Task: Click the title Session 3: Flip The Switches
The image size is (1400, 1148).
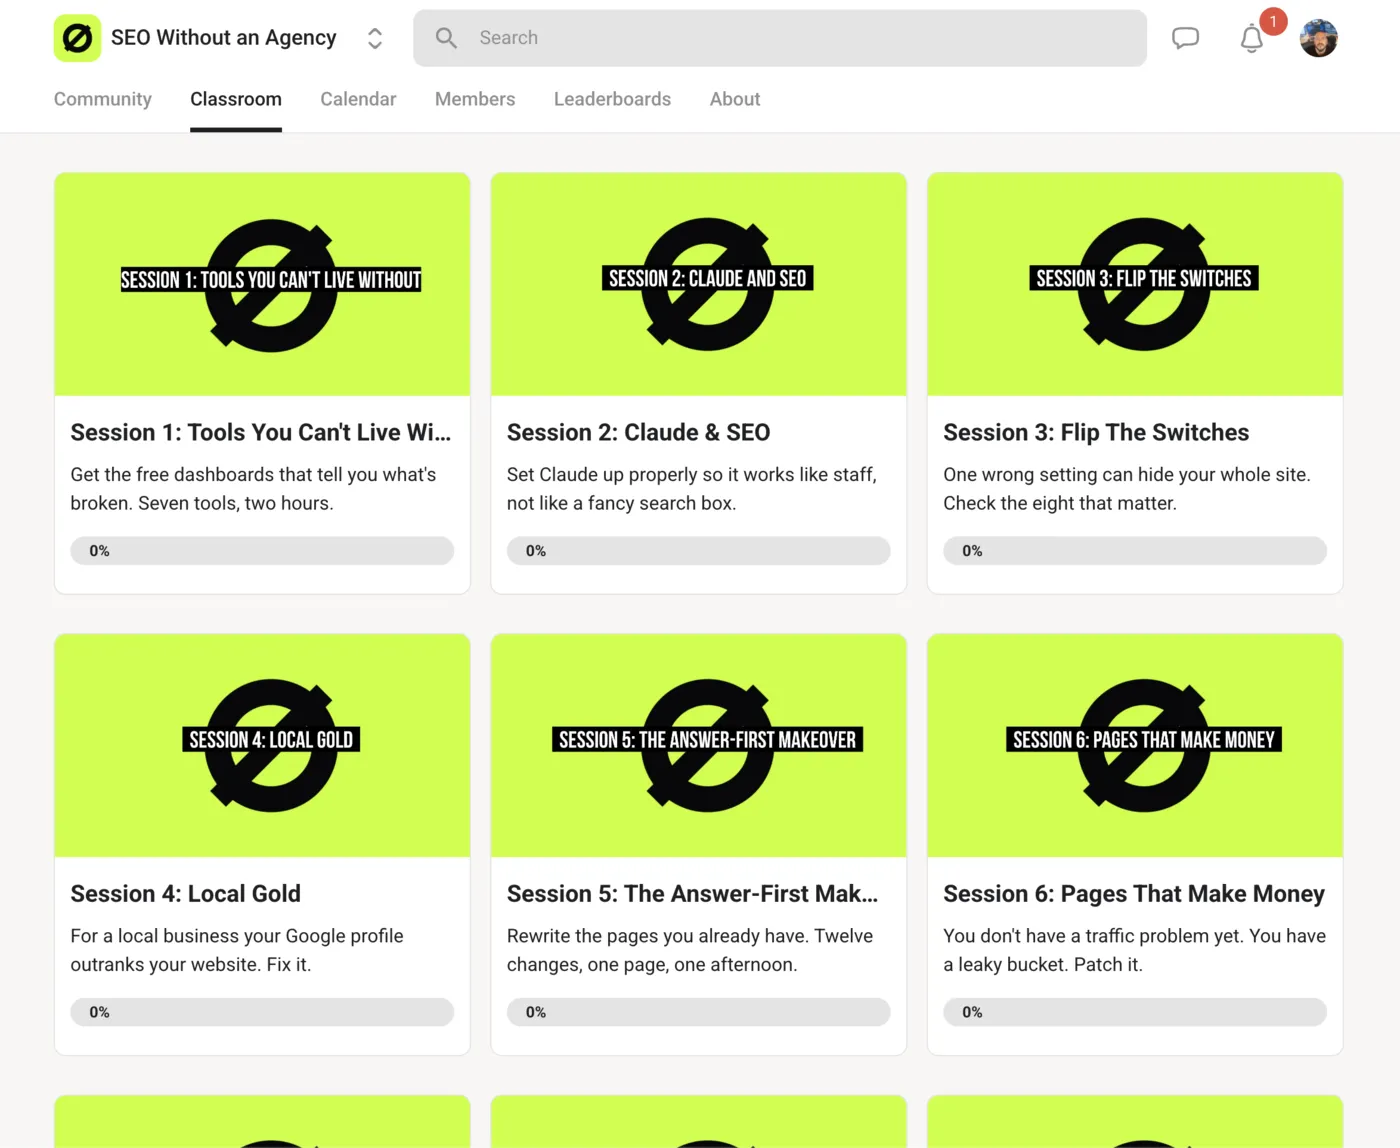Action: (x=1096, y=432)
